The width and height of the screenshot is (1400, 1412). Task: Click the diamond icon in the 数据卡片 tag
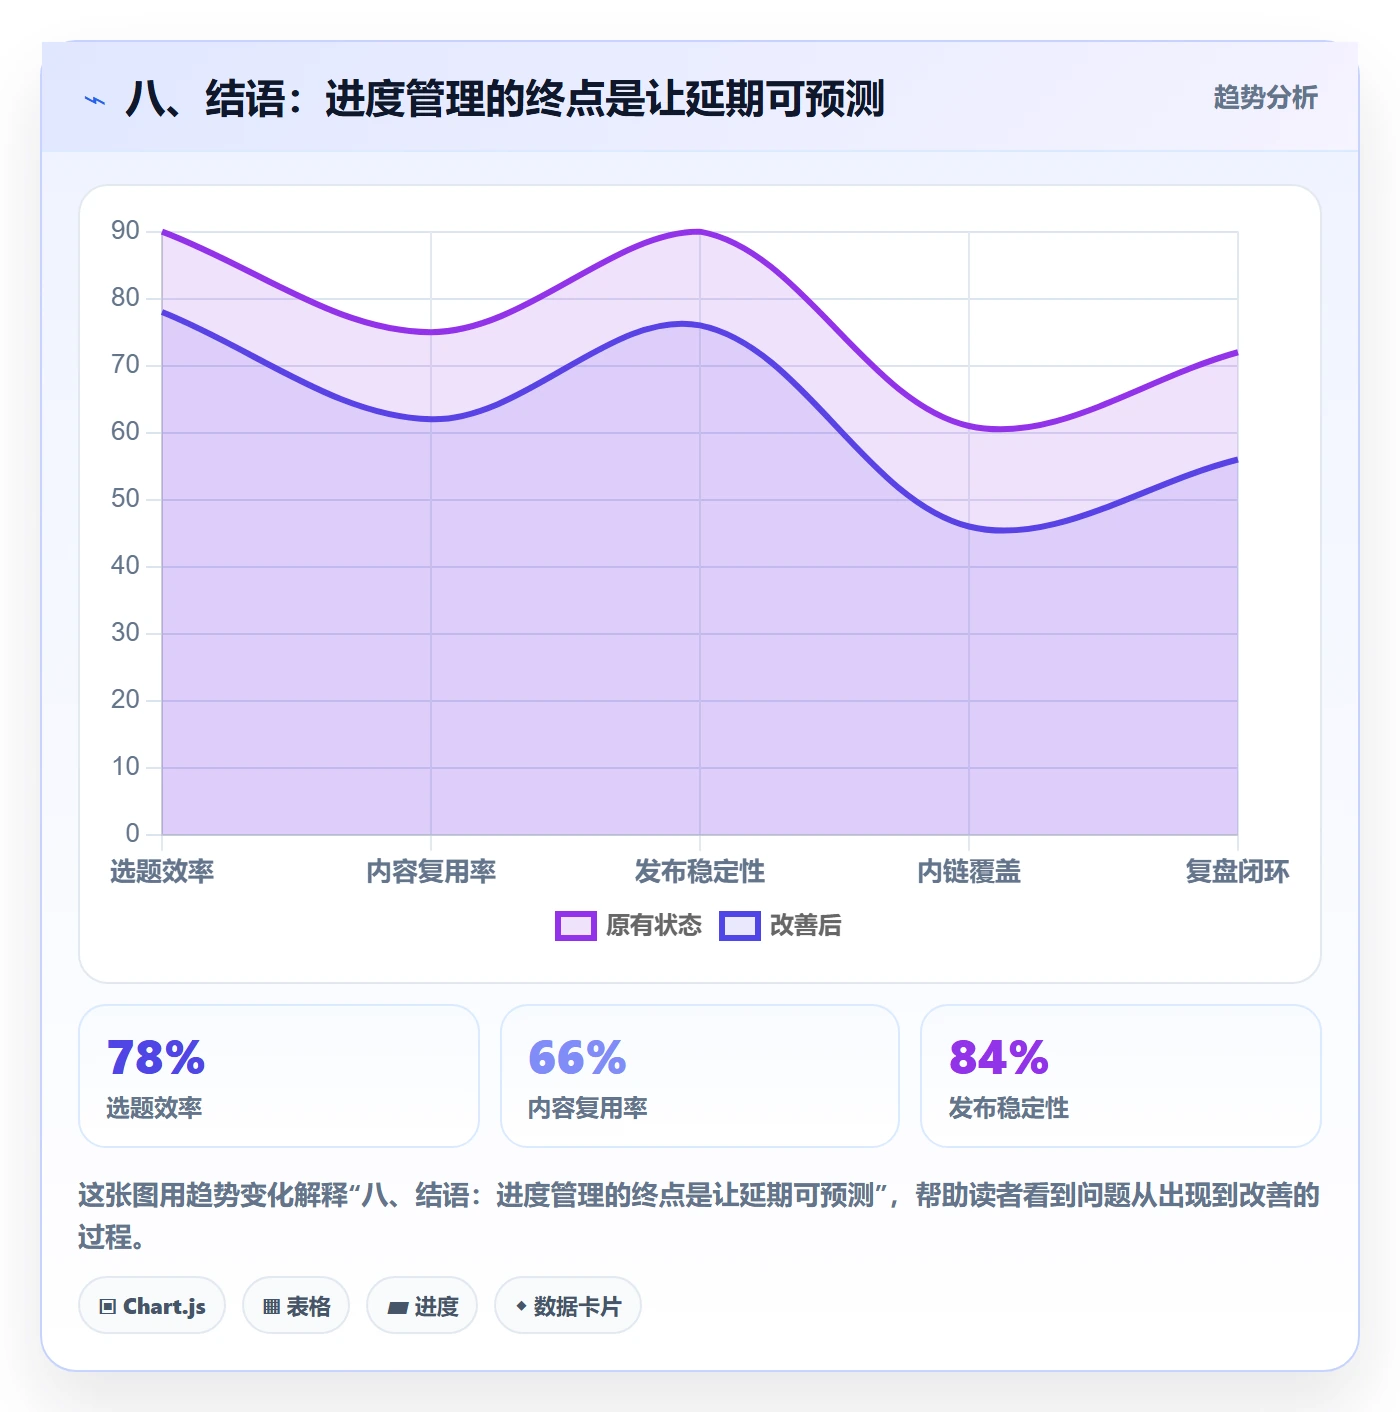pyautogui.click(x=521, y=1306)
